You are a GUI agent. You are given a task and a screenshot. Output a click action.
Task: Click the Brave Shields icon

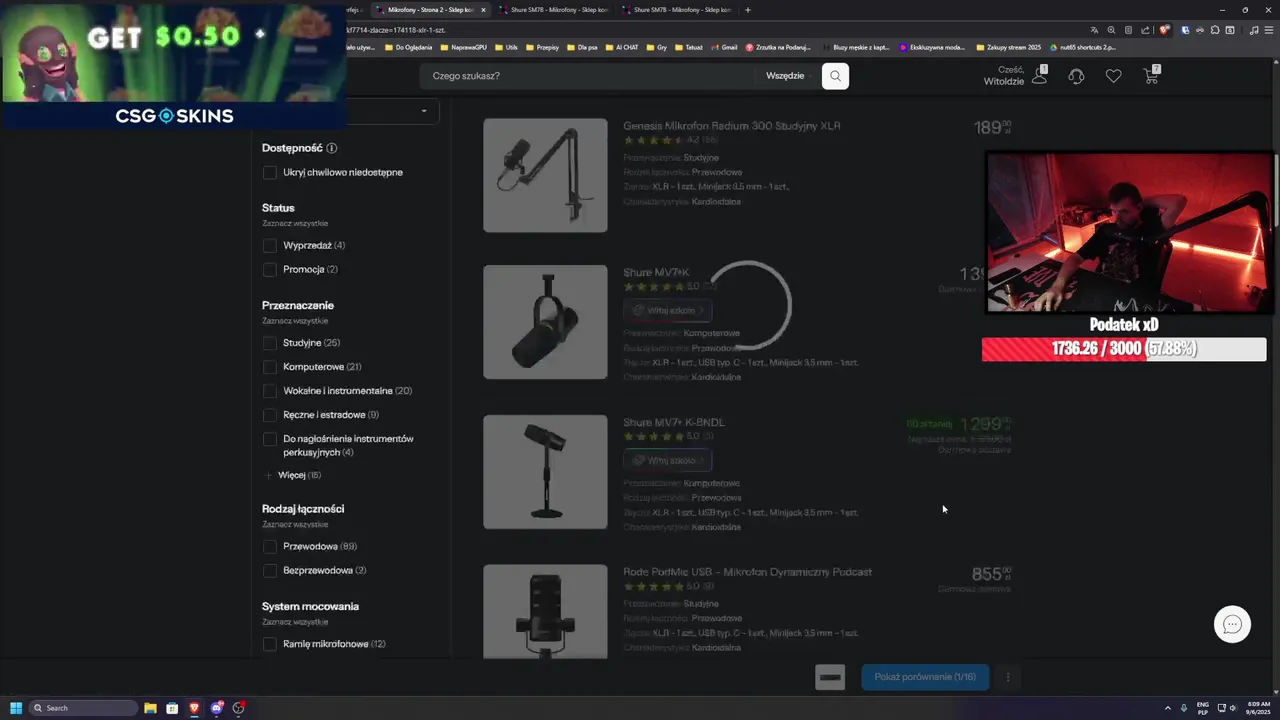1164,30
